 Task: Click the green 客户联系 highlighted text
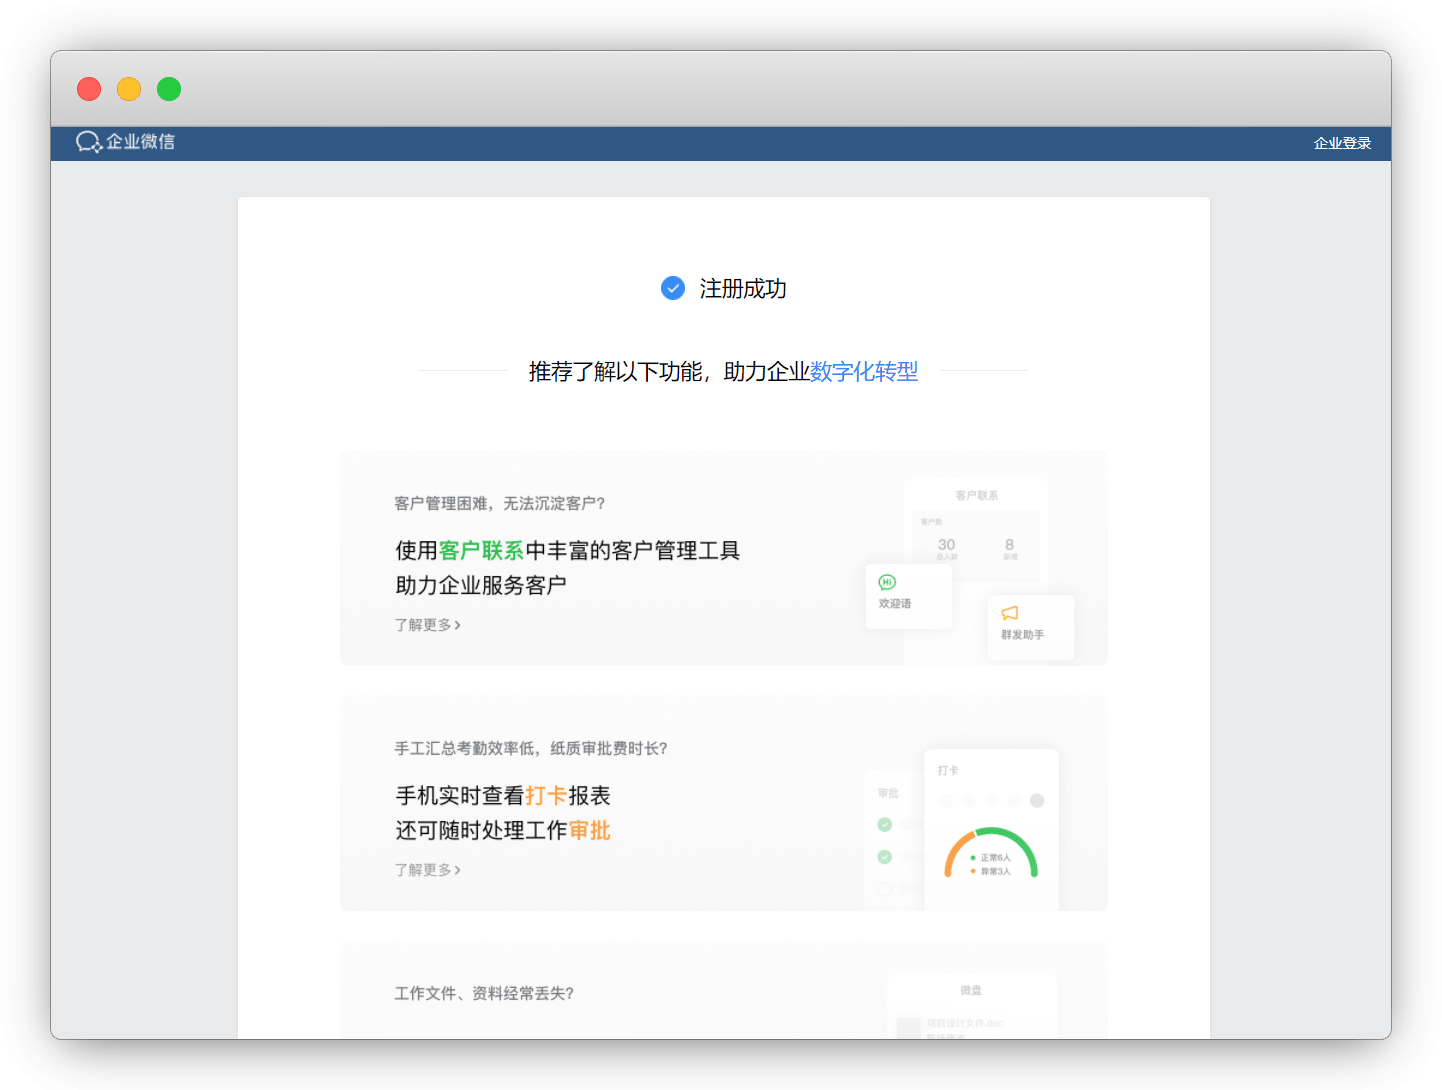[481, 551]
